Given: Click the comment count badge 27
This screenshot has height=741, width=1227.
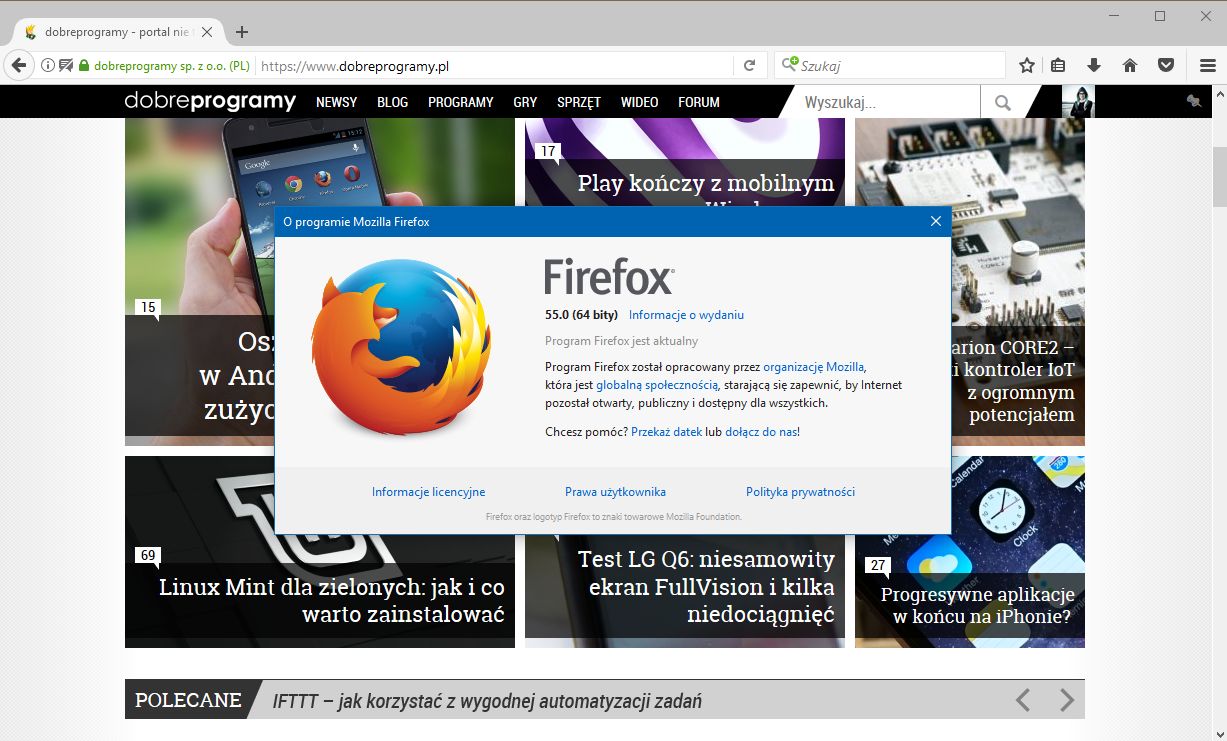Looking at the screenshot, I should click(878, 565).
